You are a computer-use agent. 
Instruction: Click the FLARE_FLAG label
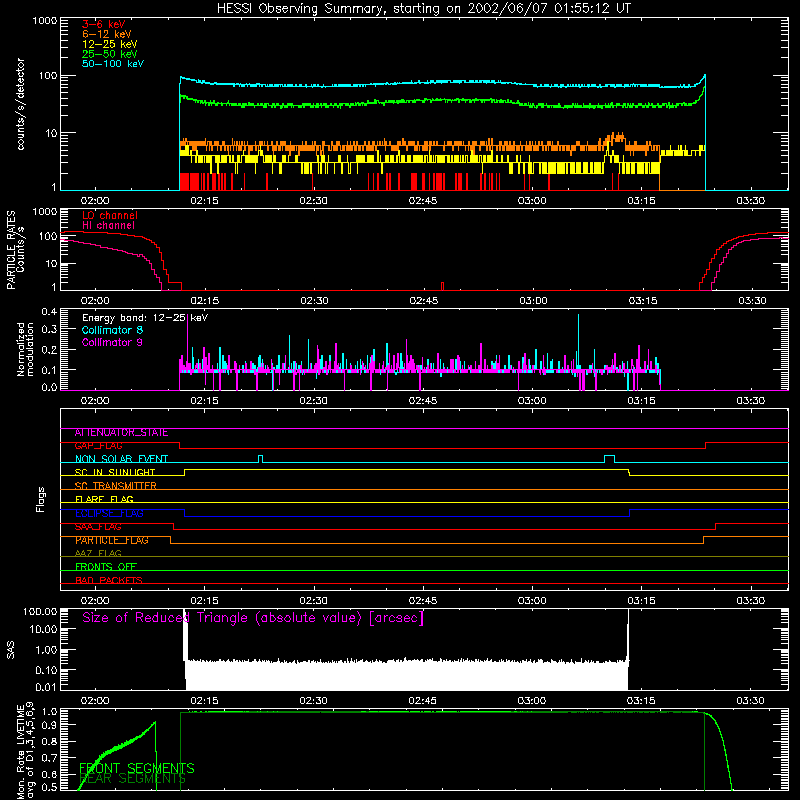104,499
